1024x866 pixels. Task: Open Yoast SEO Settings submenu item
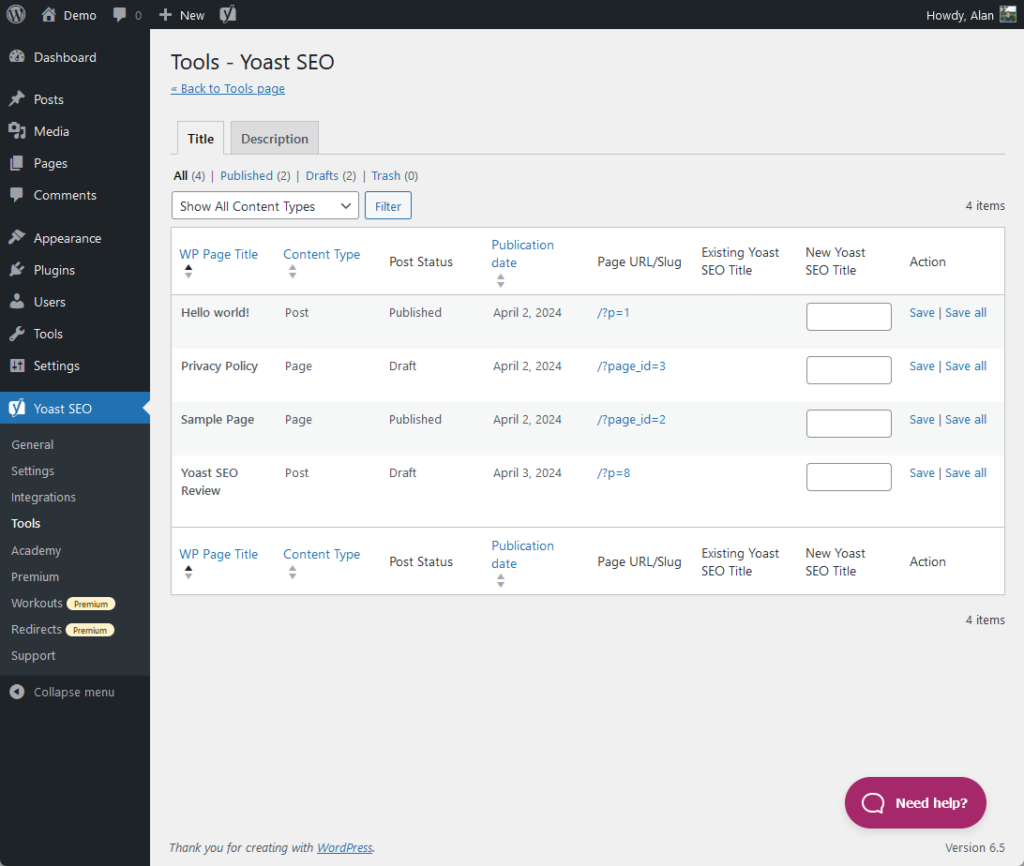click(x=33, y=471)
